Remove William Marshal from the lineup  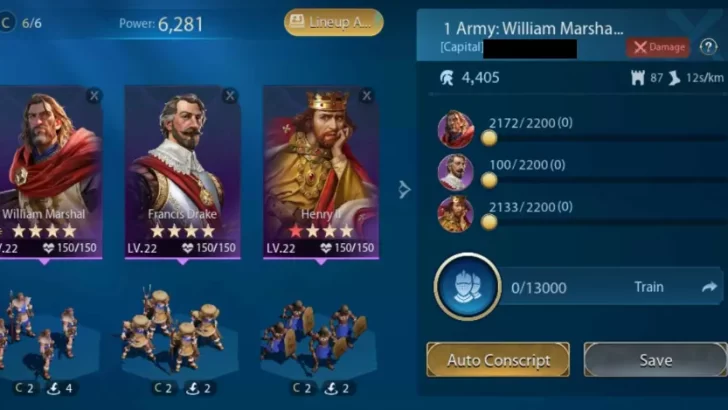click(x=94, y=96)
